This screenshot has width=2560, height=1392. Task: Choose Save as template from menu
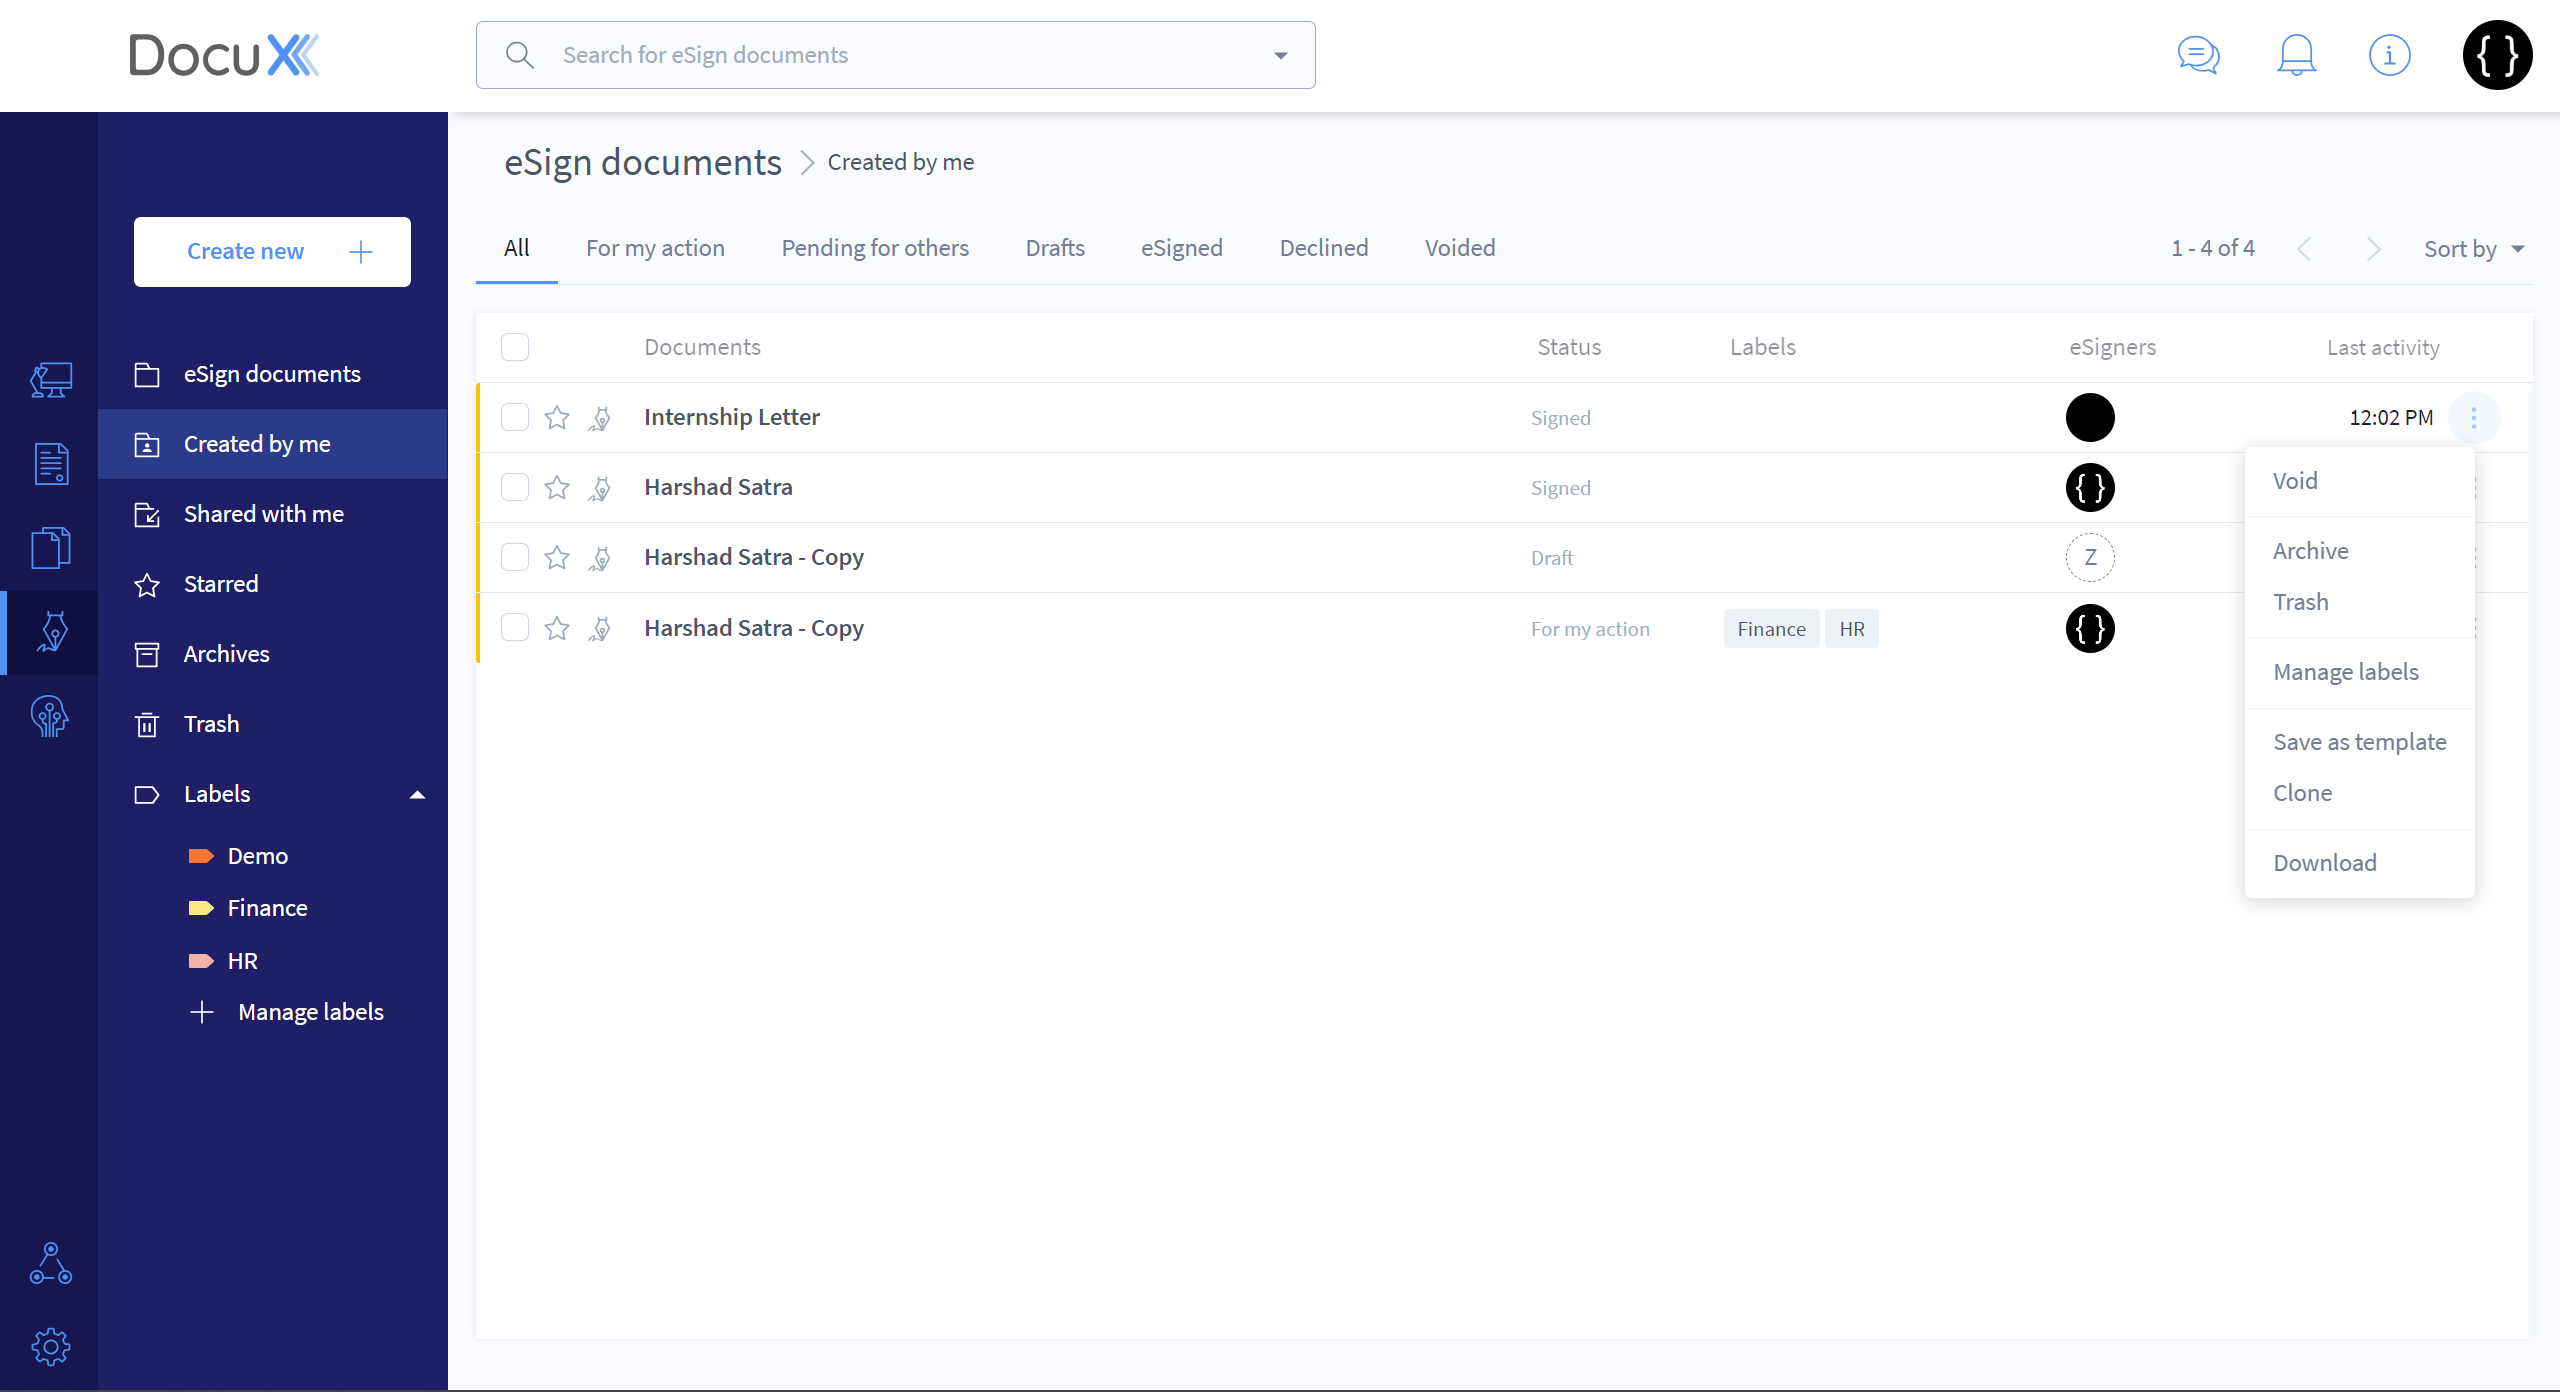[x=2359, y=742]
